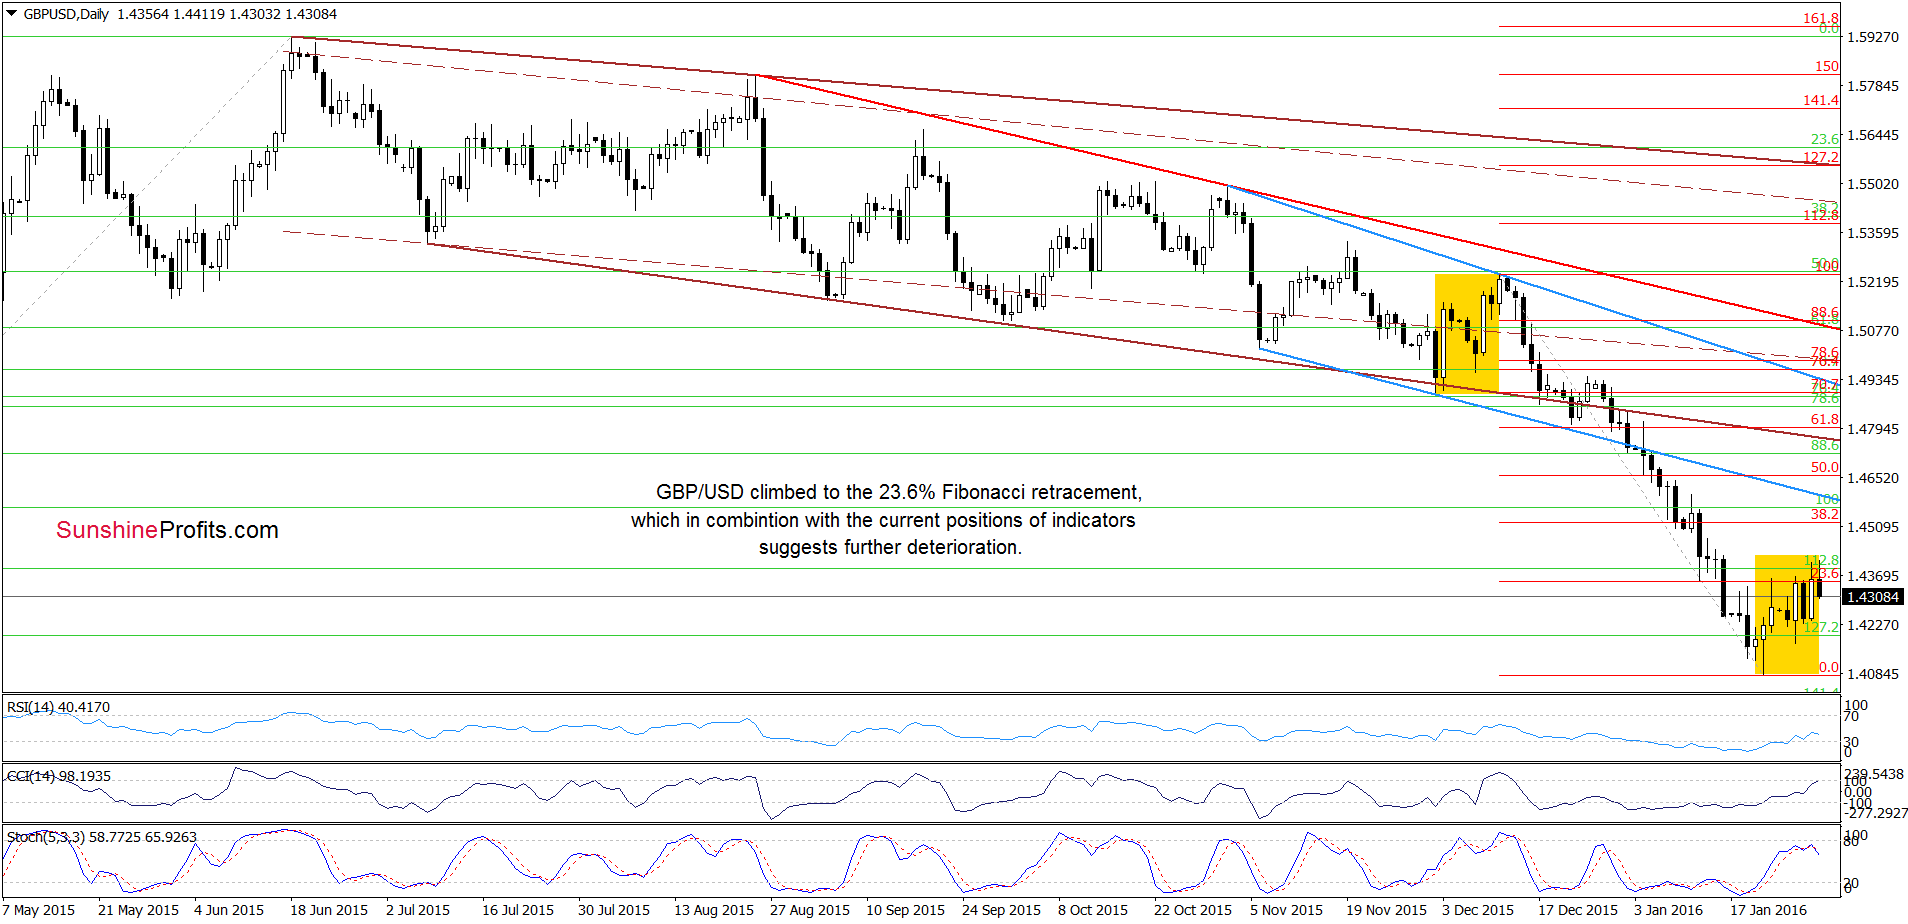Select the red 50.0 Fibonacci level label
Viewport: 1908px width, 924px height.
coord(1825,467)
